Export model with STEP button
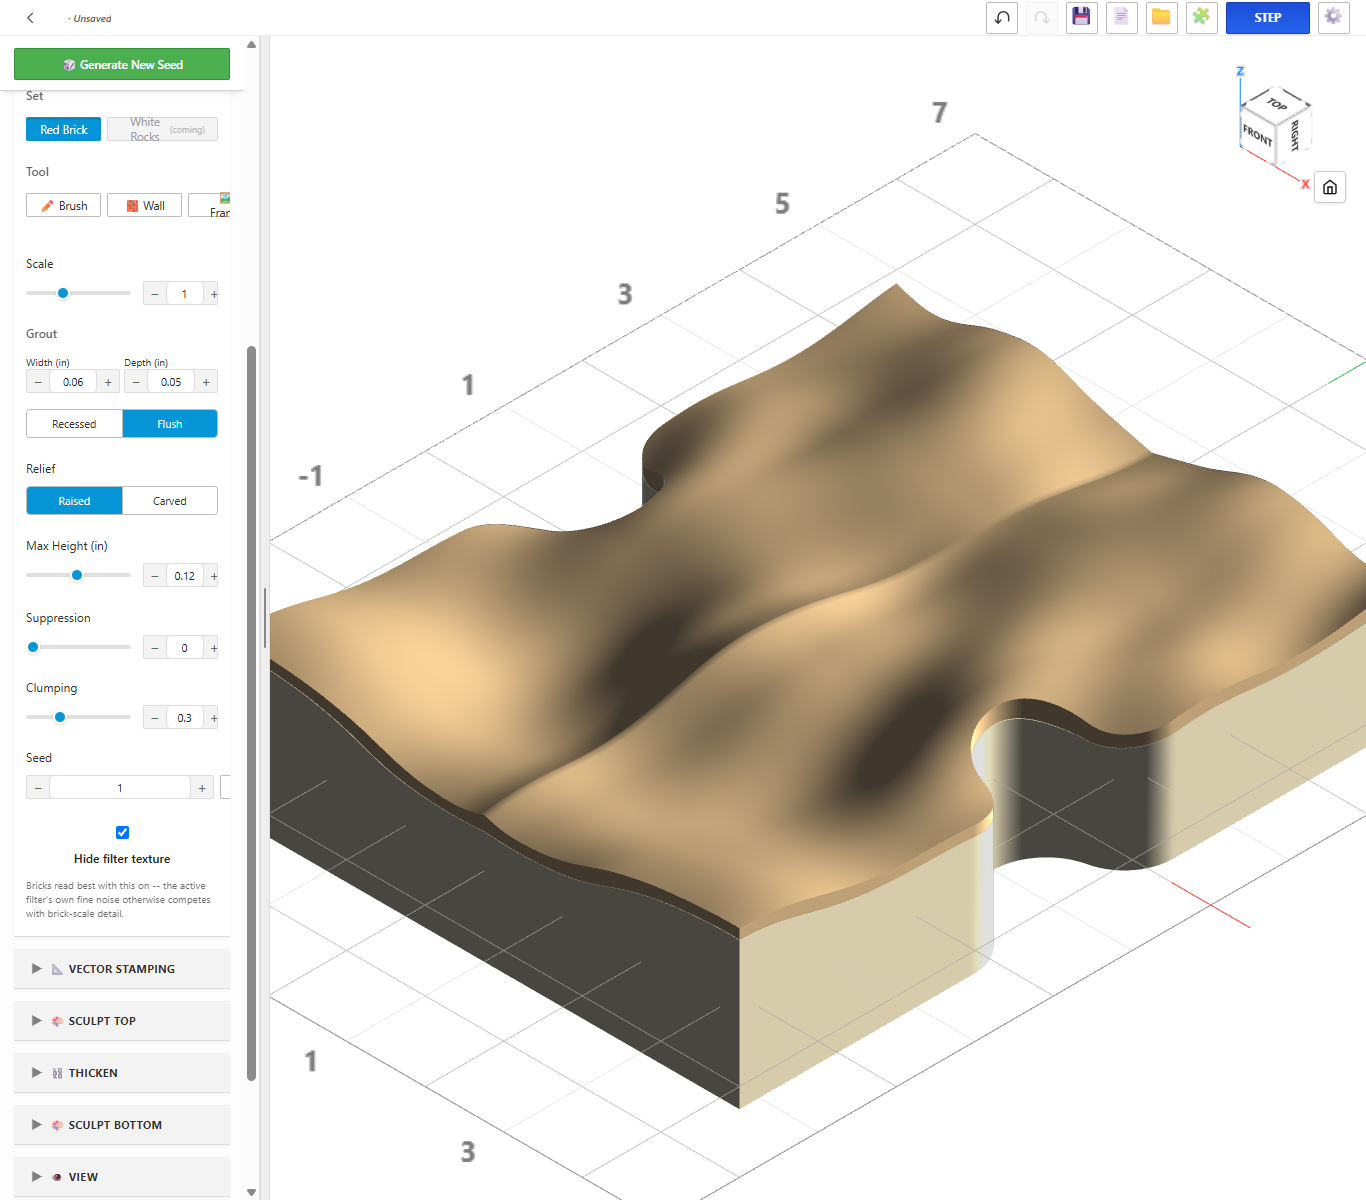Screen dimensions: 1366x1200 coord(1268,18)
